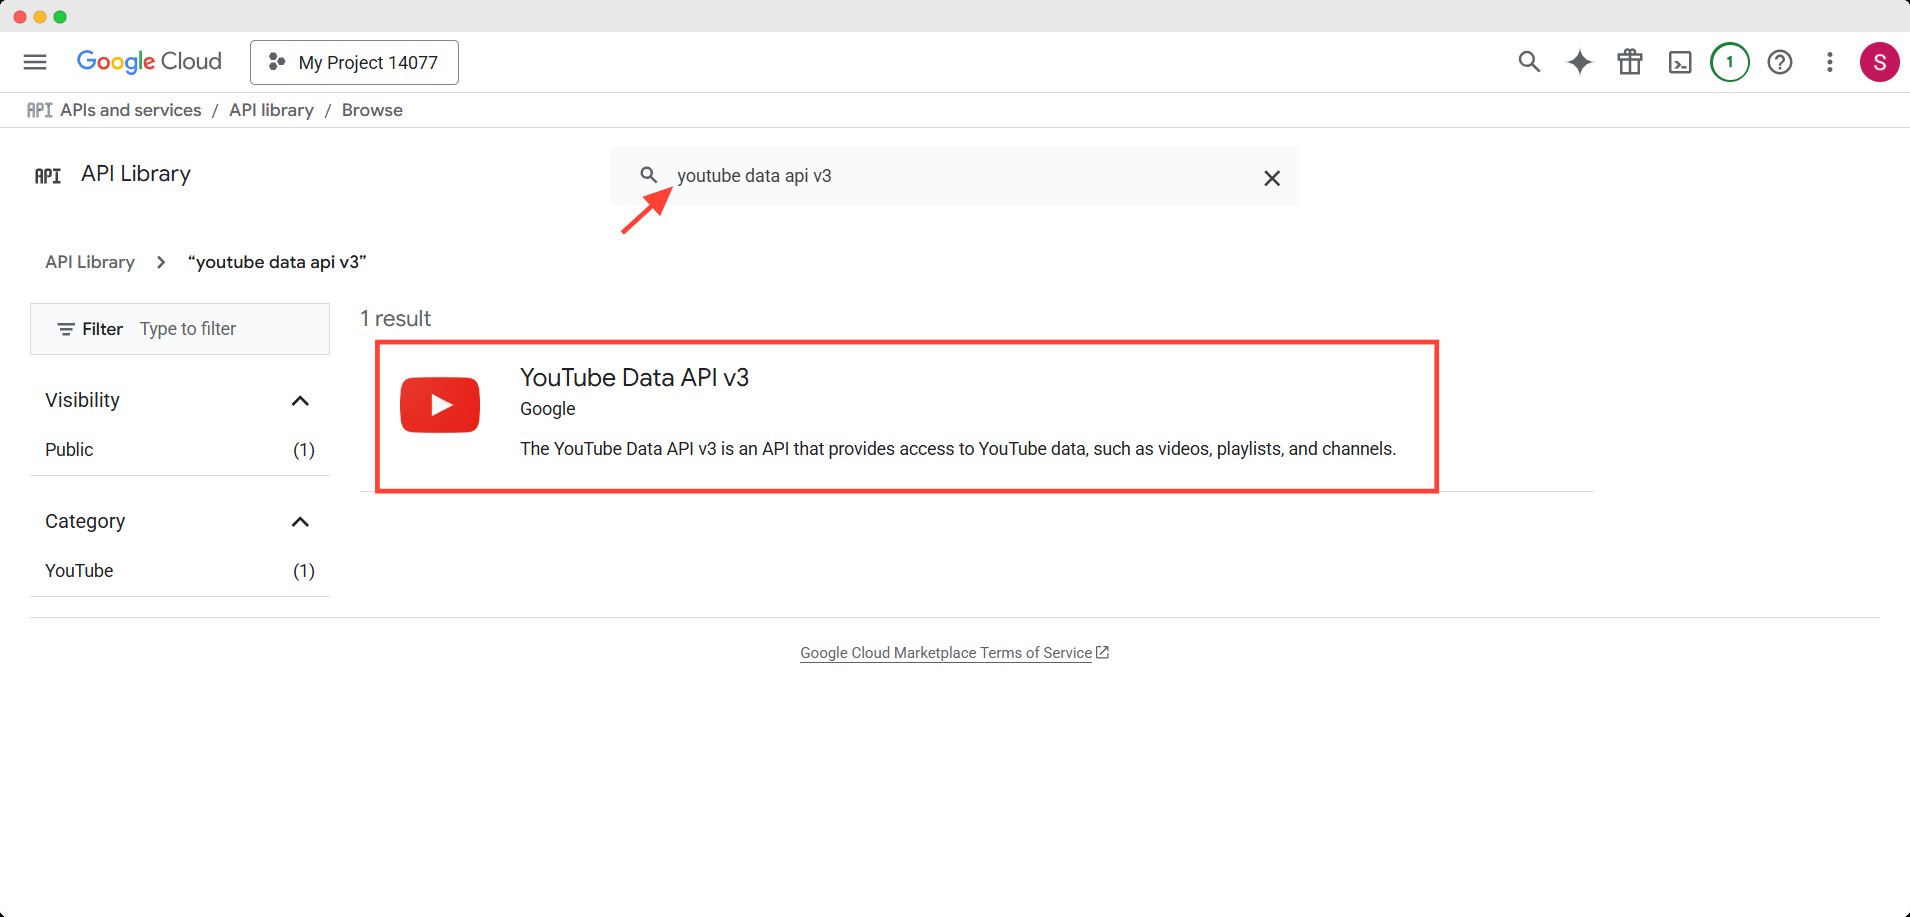Open the three-dot more options menu

pyautogui.click(x=1829, y=62)
